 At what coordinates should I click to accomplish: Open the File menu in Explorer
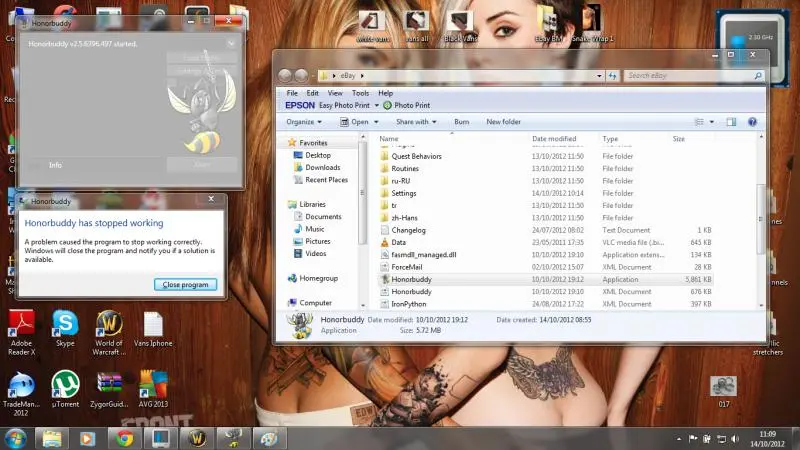pos(292,93)
